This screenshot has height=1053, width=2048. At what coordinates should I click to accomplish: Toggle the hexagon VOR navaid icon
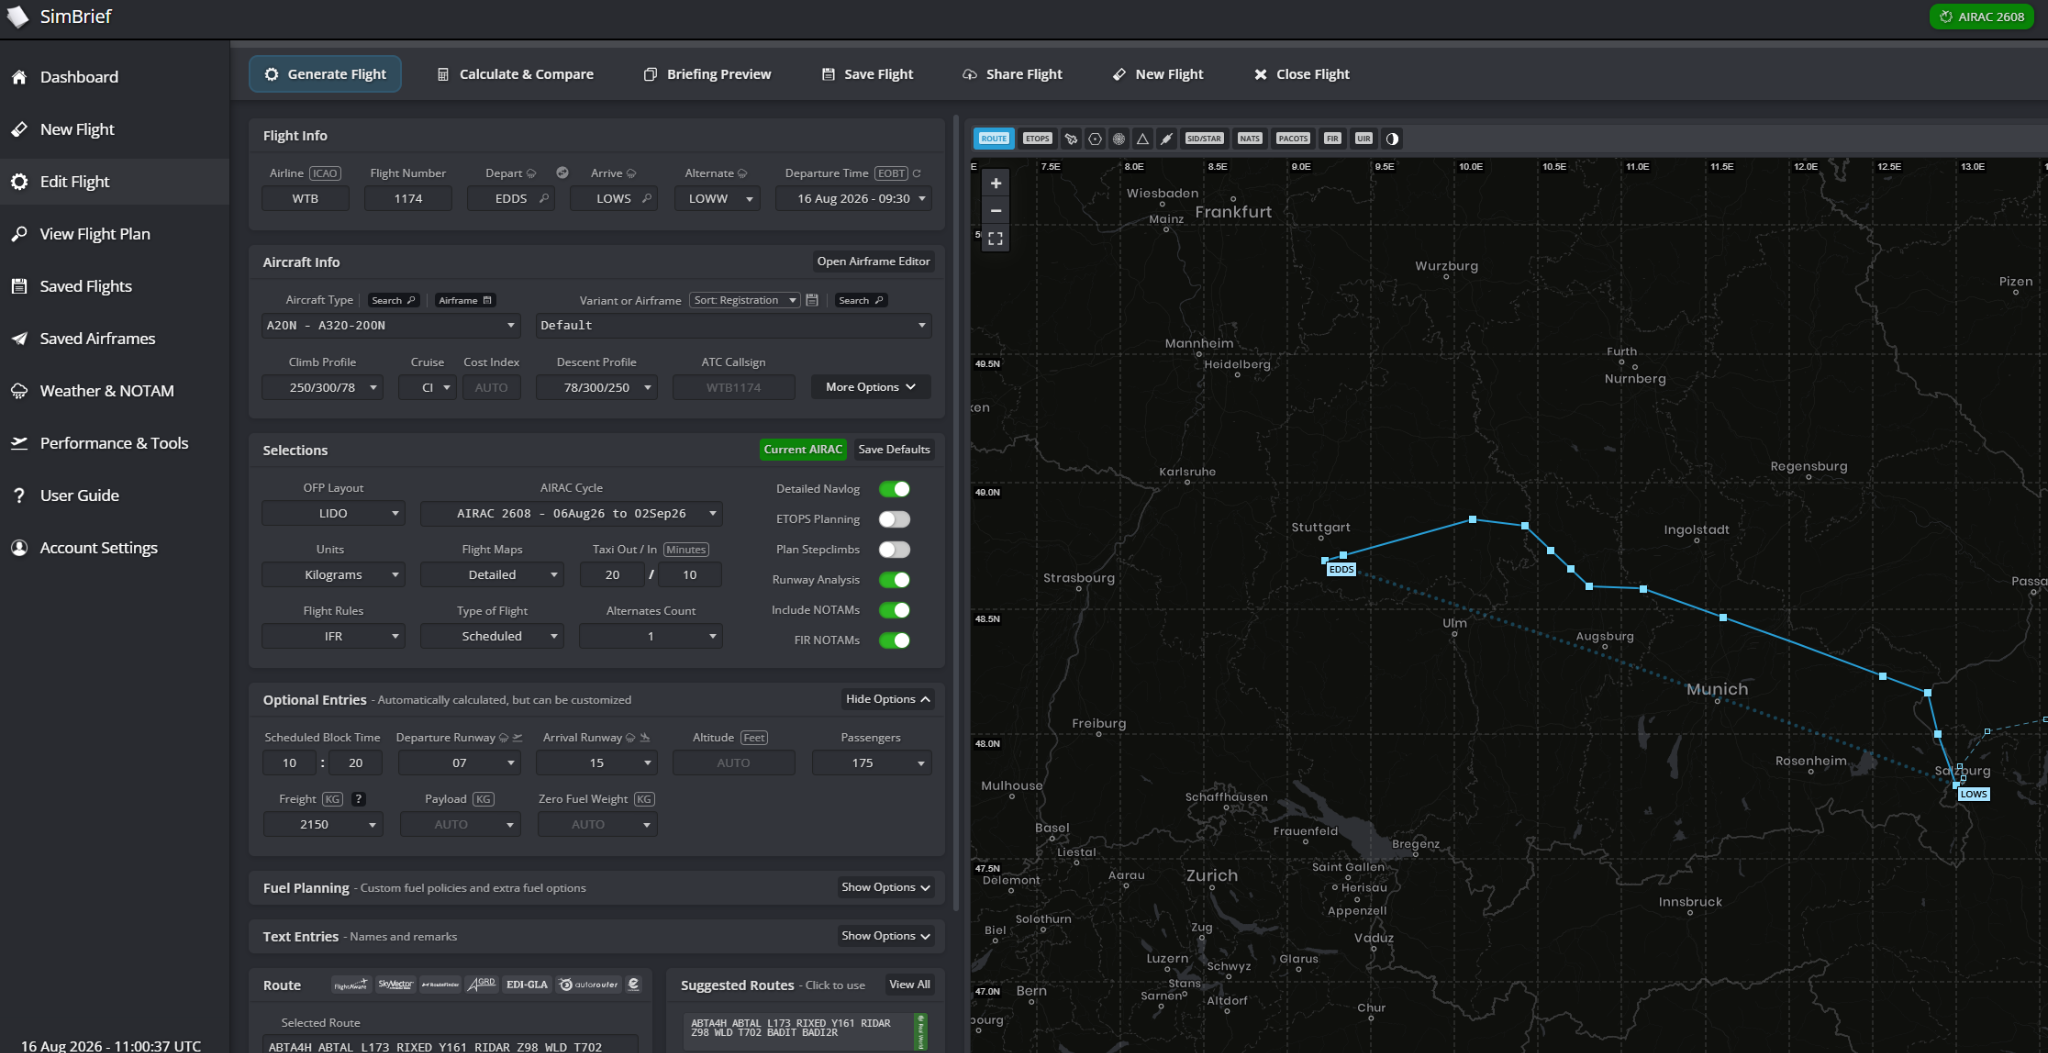[x=1095, y=139]
